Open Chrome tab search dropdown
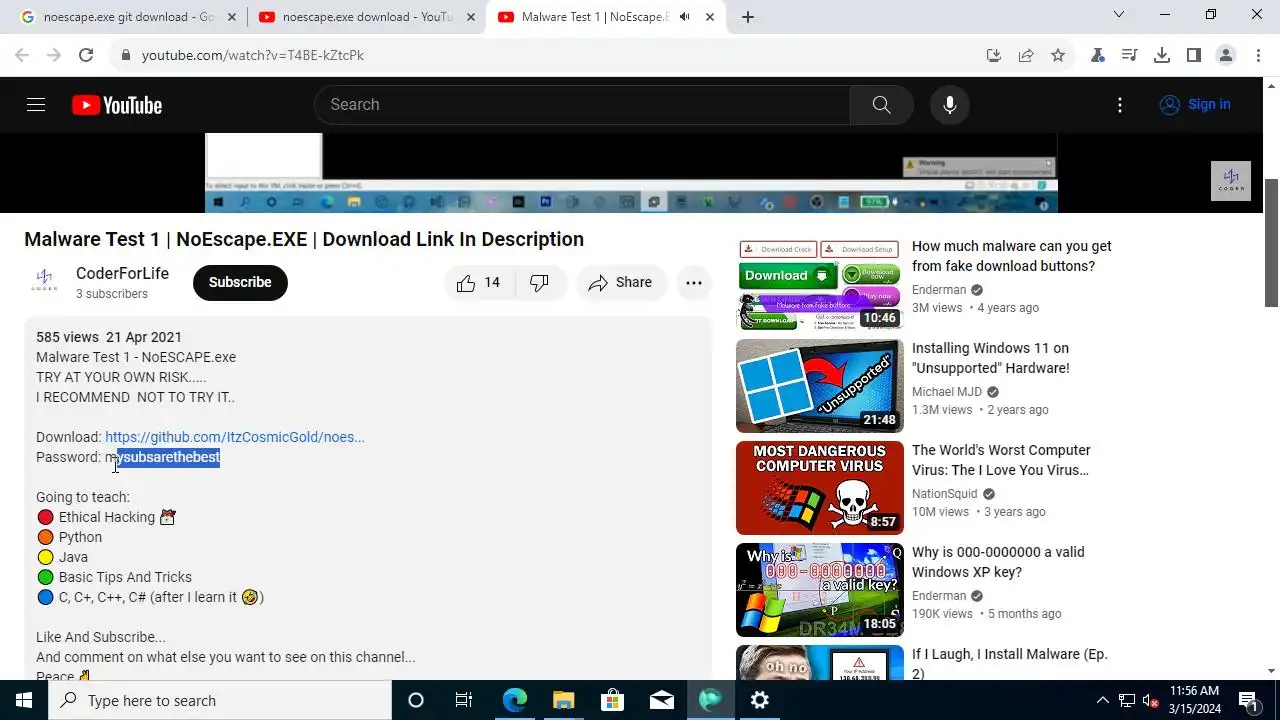 (x=1119, y=15)
